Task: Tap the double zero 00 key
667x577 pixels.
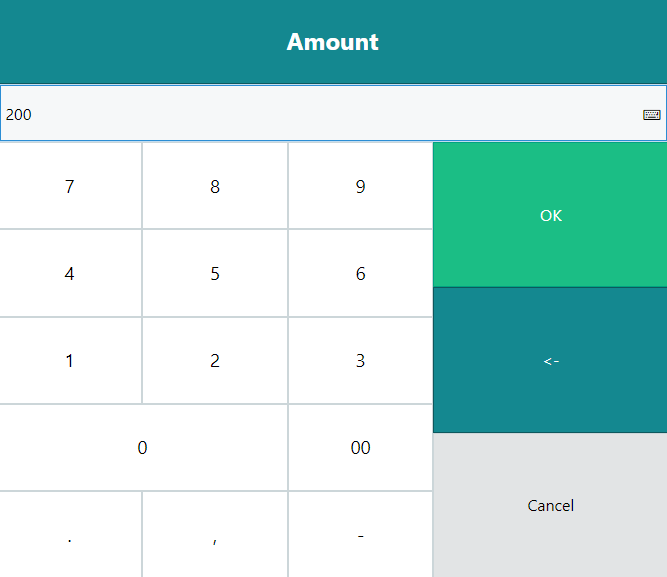Action: [x=360, y=448]
